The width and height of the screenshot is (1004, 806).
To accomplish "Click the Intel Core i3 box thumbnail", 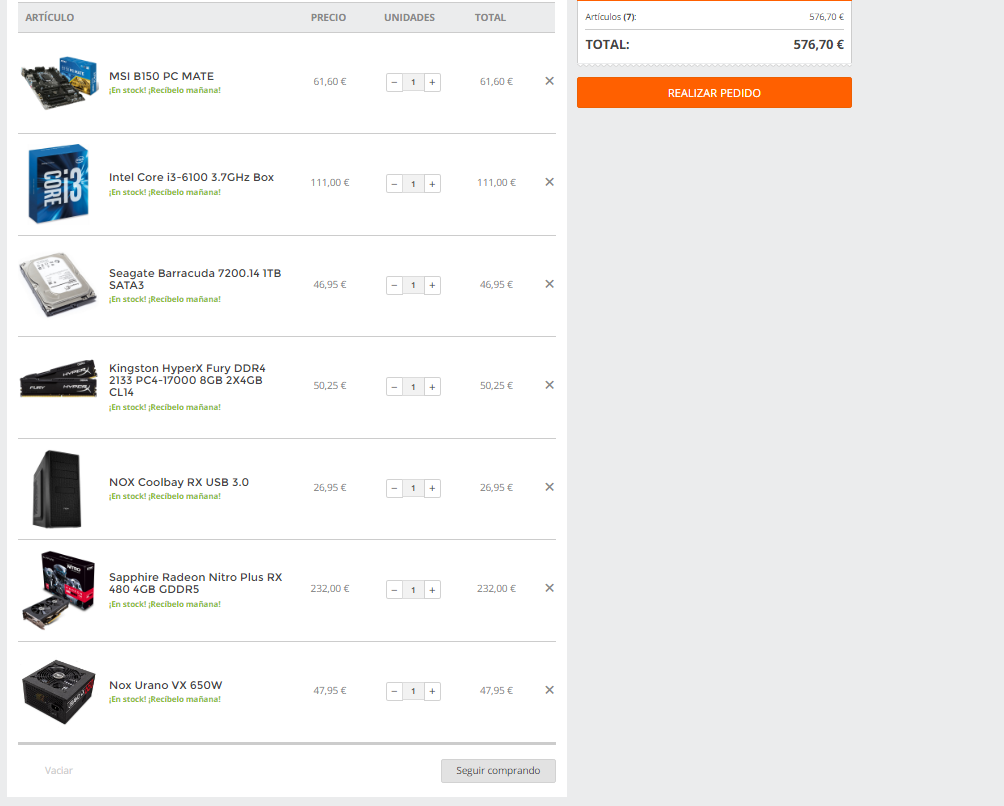I will click(58, 184).
